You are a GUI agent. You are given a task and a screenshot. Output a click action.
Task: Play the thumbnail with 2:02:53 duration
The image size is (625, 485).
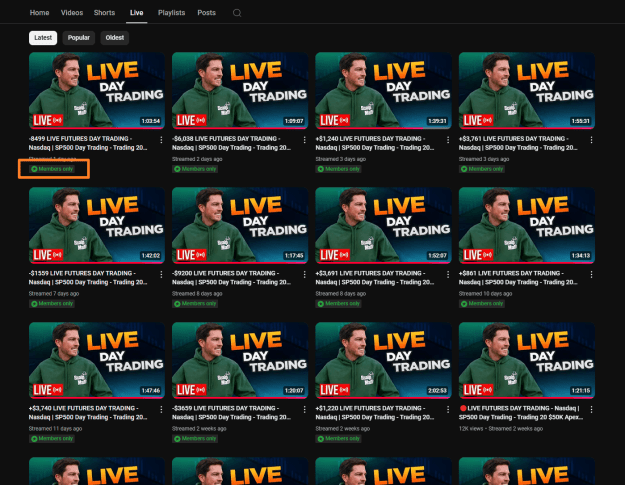(383, 360)
